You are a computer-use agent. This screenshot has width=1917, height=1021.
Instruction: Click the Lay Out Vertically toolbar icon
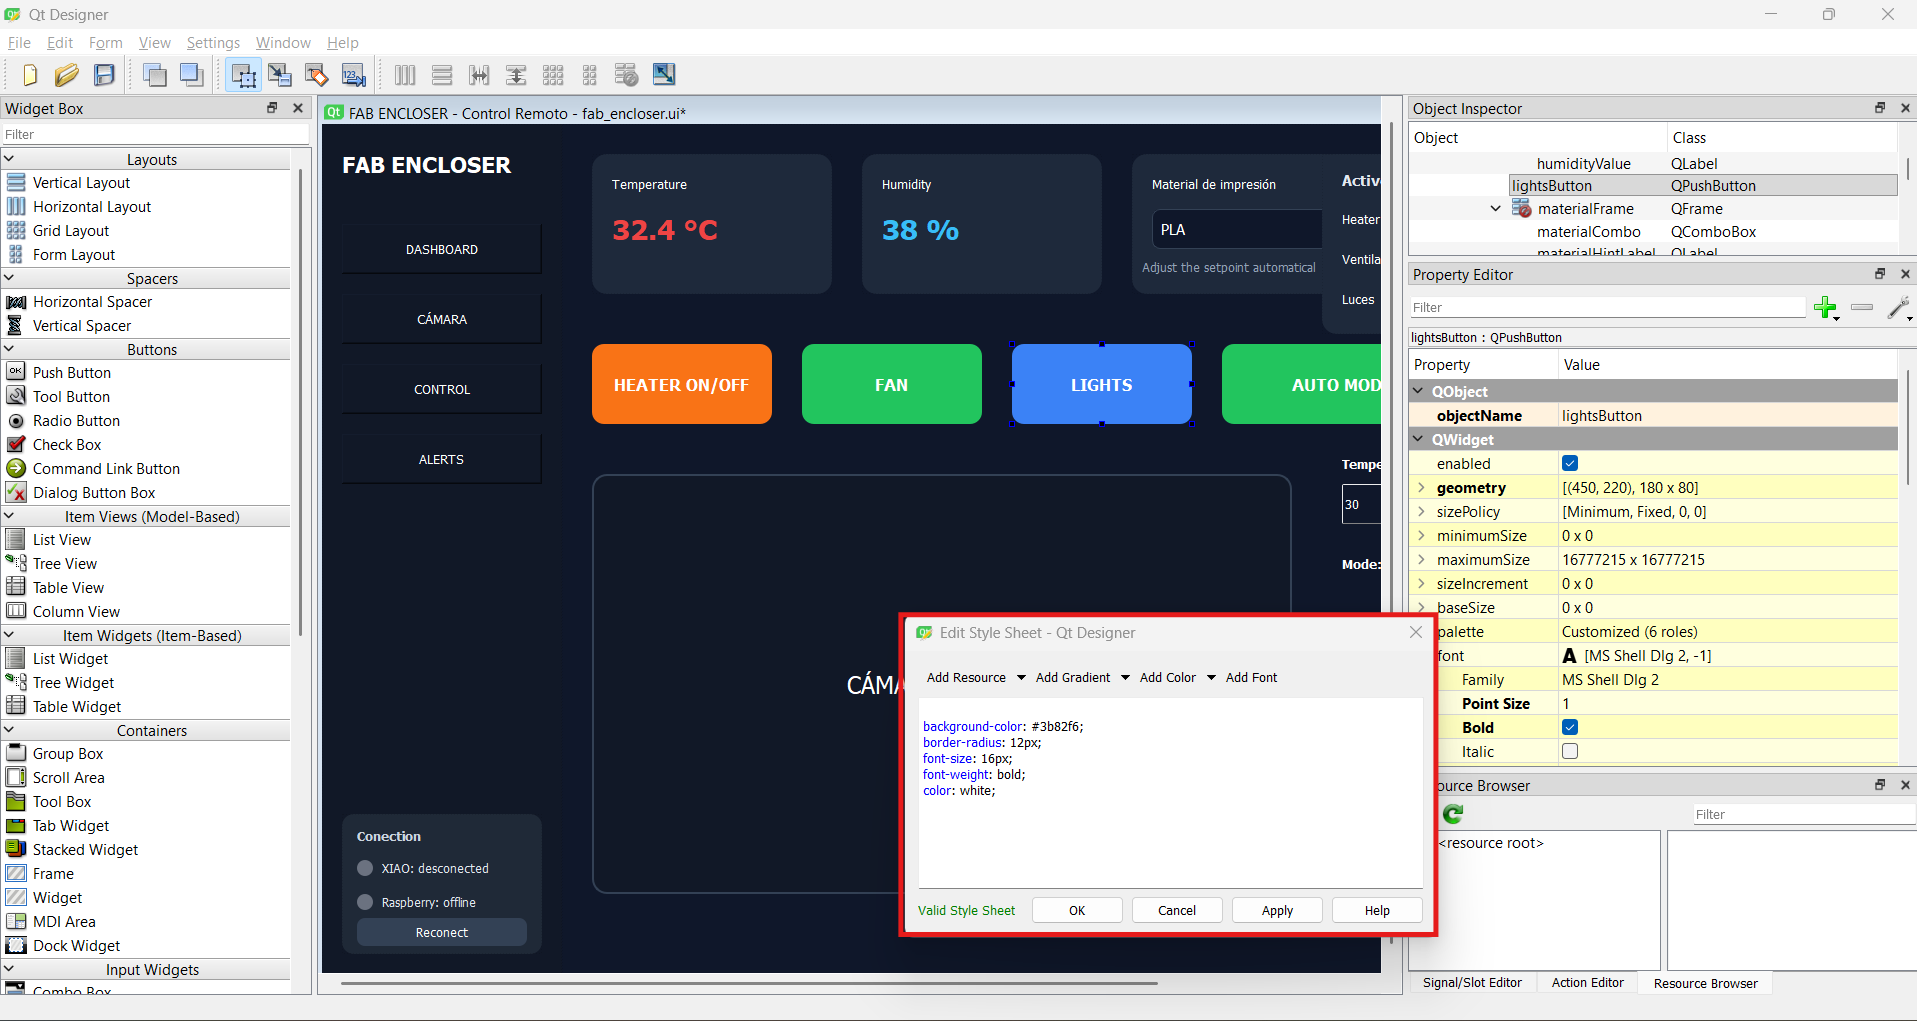[x=442, y=75]
